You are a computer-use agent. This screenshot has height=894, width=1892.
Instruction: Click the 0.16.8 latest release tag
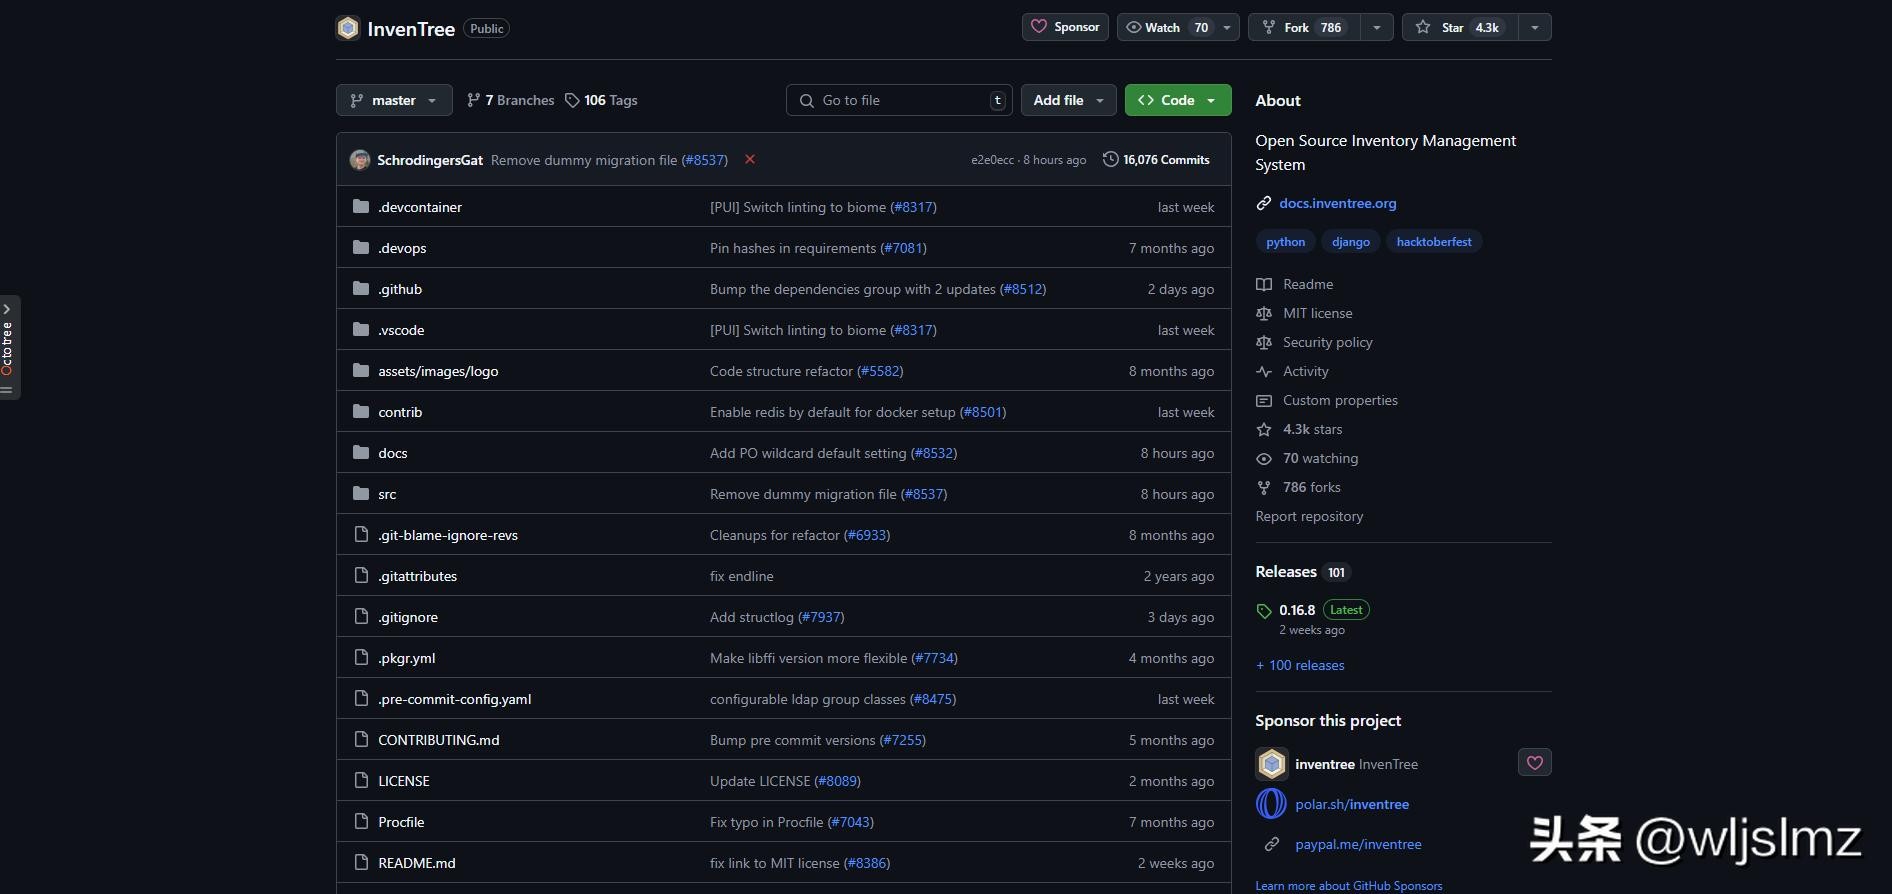(1297, 610)
